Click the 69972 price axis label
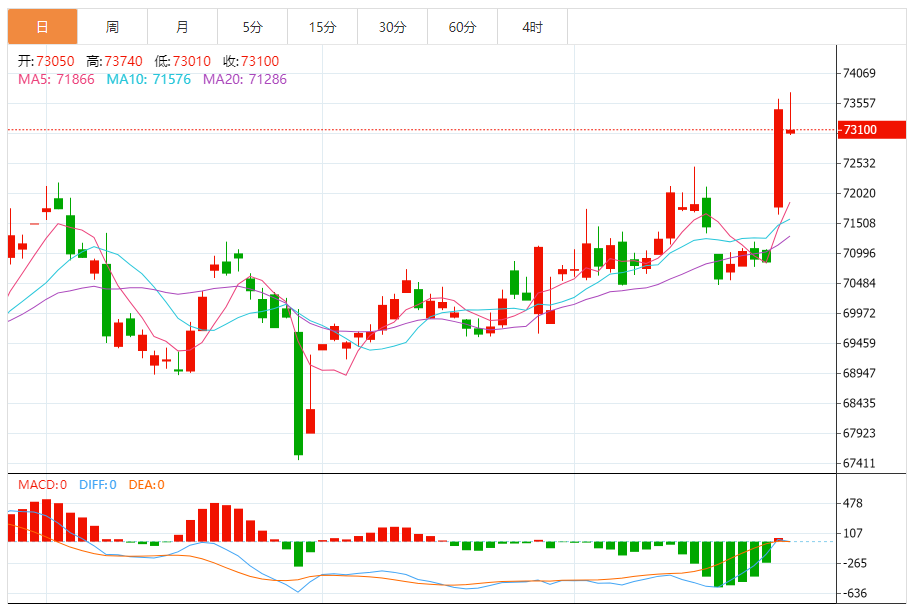Image resolution: width=911 pixels, height=604 pixels. [x=859, y=313]
